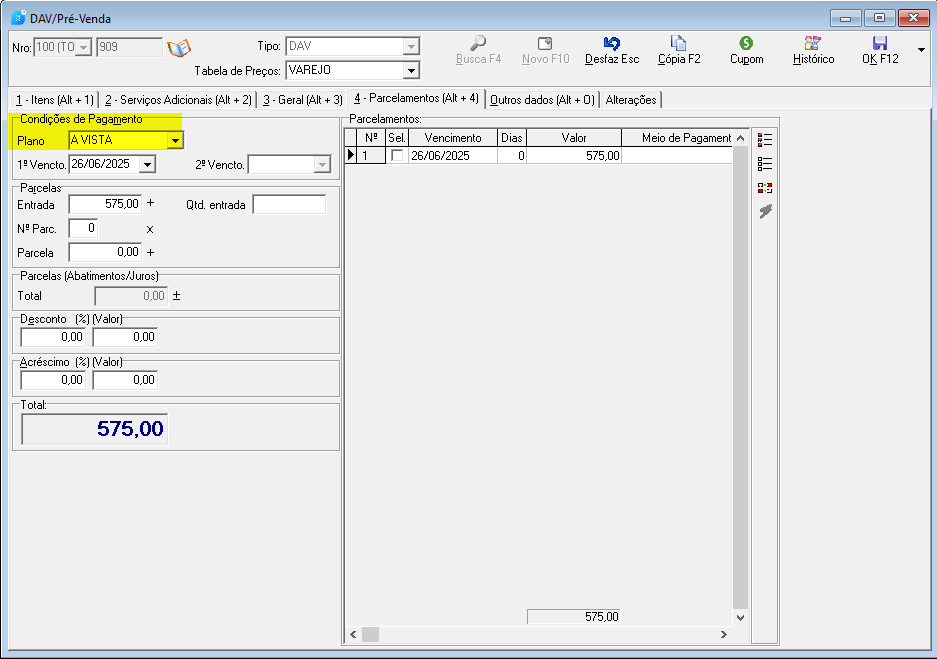937x659 pixels.
Task: Open the Plano dropdown showing A VISTA
Action: pos(175,140)
